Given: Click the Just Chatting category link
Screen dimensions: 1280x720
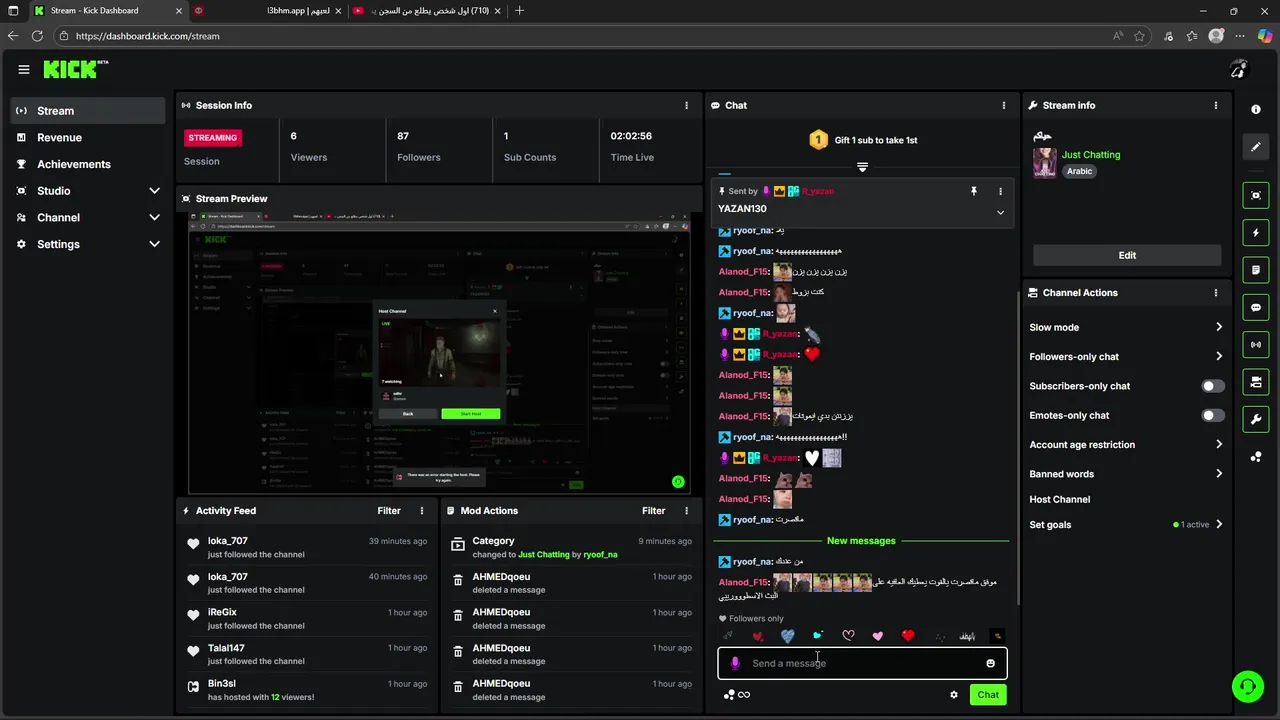Looking at the screenshot, I should pos(1091,155).
